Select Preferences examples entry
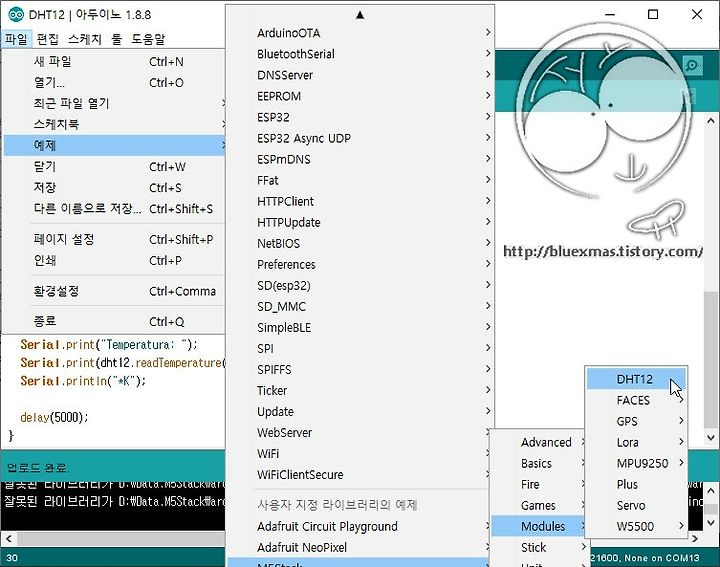 click(x=360, y=264)
